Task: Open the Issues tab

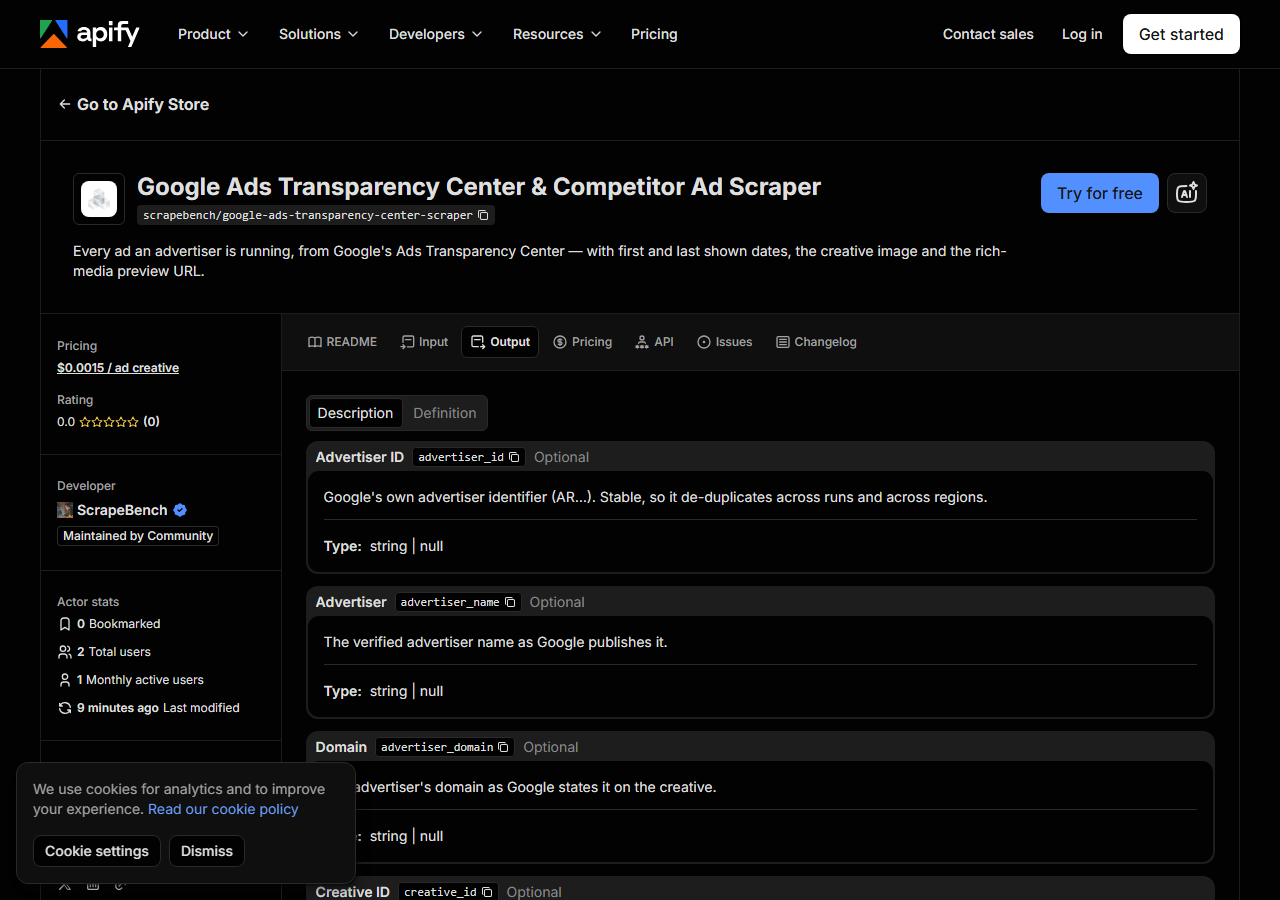Action: tap(724, 342)
